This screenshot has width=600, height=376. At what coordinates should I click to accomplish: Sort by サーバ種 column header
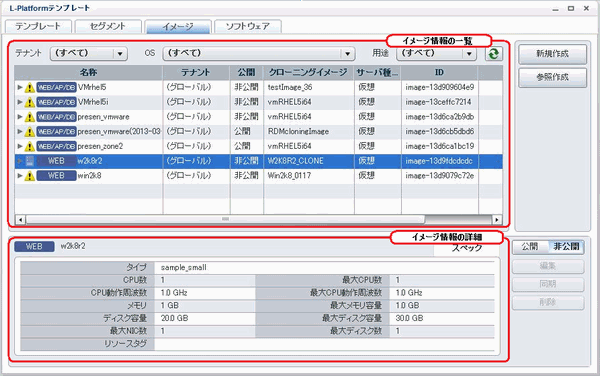(378, 73)
